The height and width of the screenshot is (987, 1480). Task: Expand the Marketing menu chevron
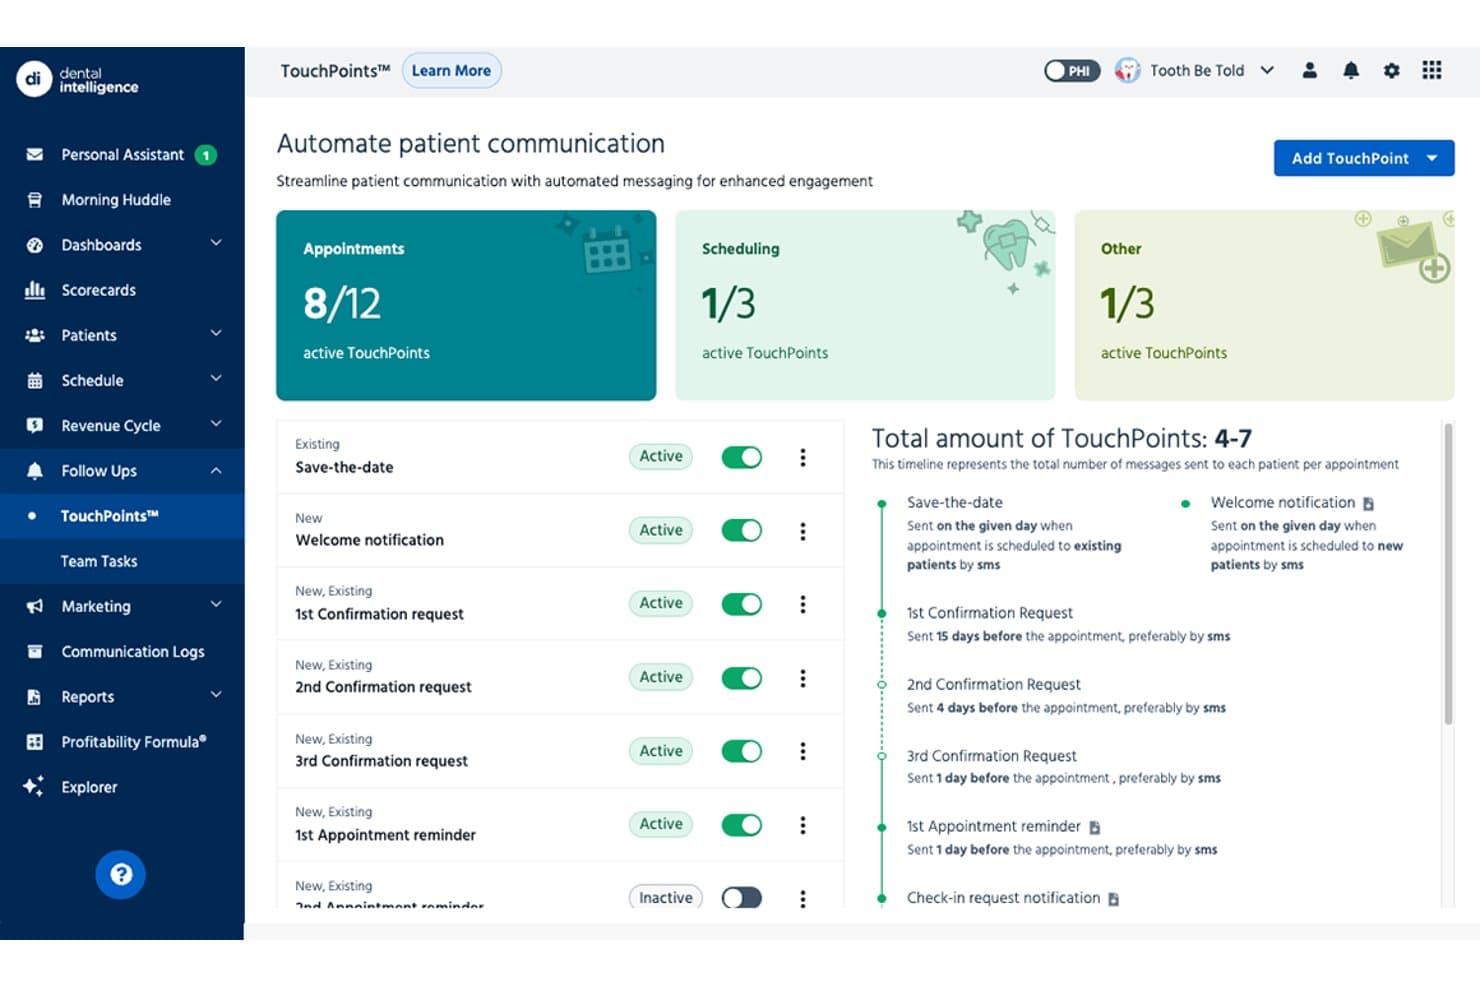216,604
